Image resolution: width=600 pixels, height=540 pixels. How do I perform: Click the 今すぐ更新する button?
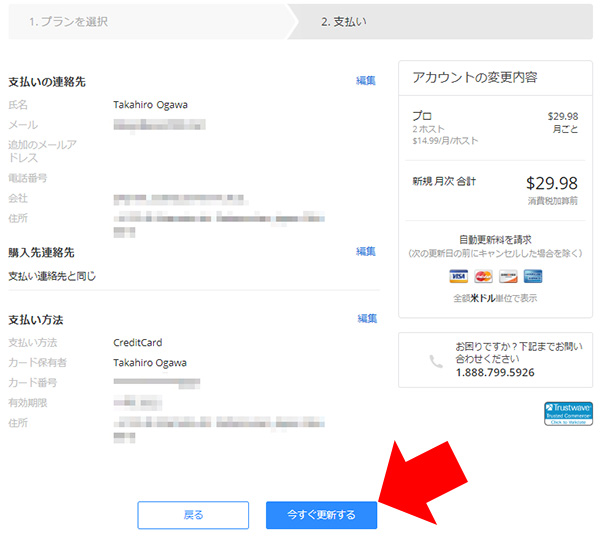[321, 515]
